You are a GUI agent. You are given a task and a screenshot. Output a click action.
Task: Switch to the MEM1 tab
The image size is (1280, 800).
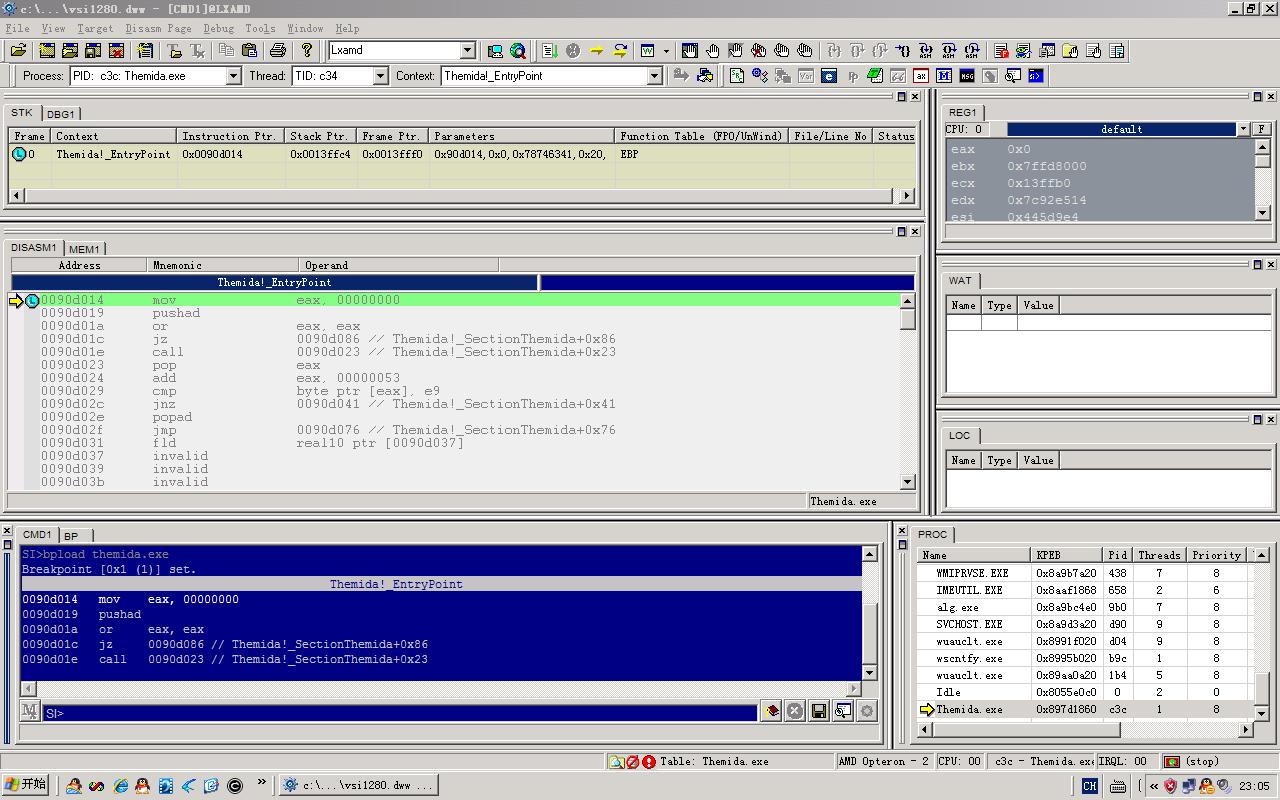click(84, 249)
